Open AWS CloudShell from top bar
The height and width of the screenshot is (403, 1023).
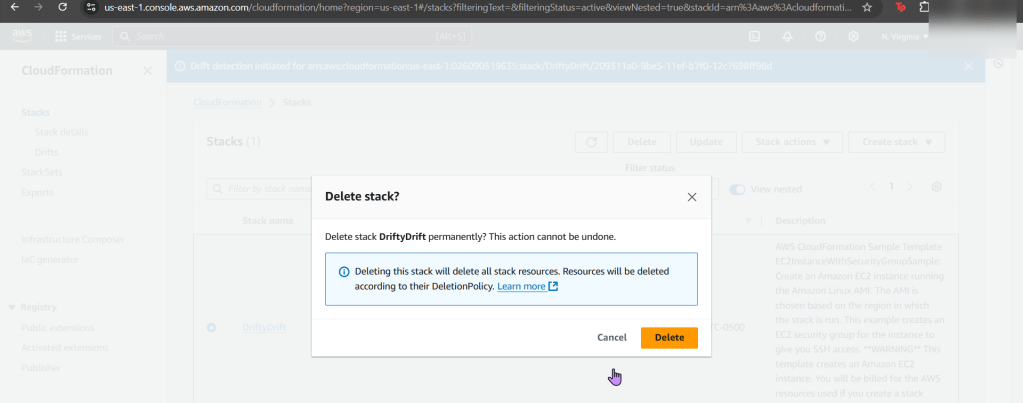point(754,36)
